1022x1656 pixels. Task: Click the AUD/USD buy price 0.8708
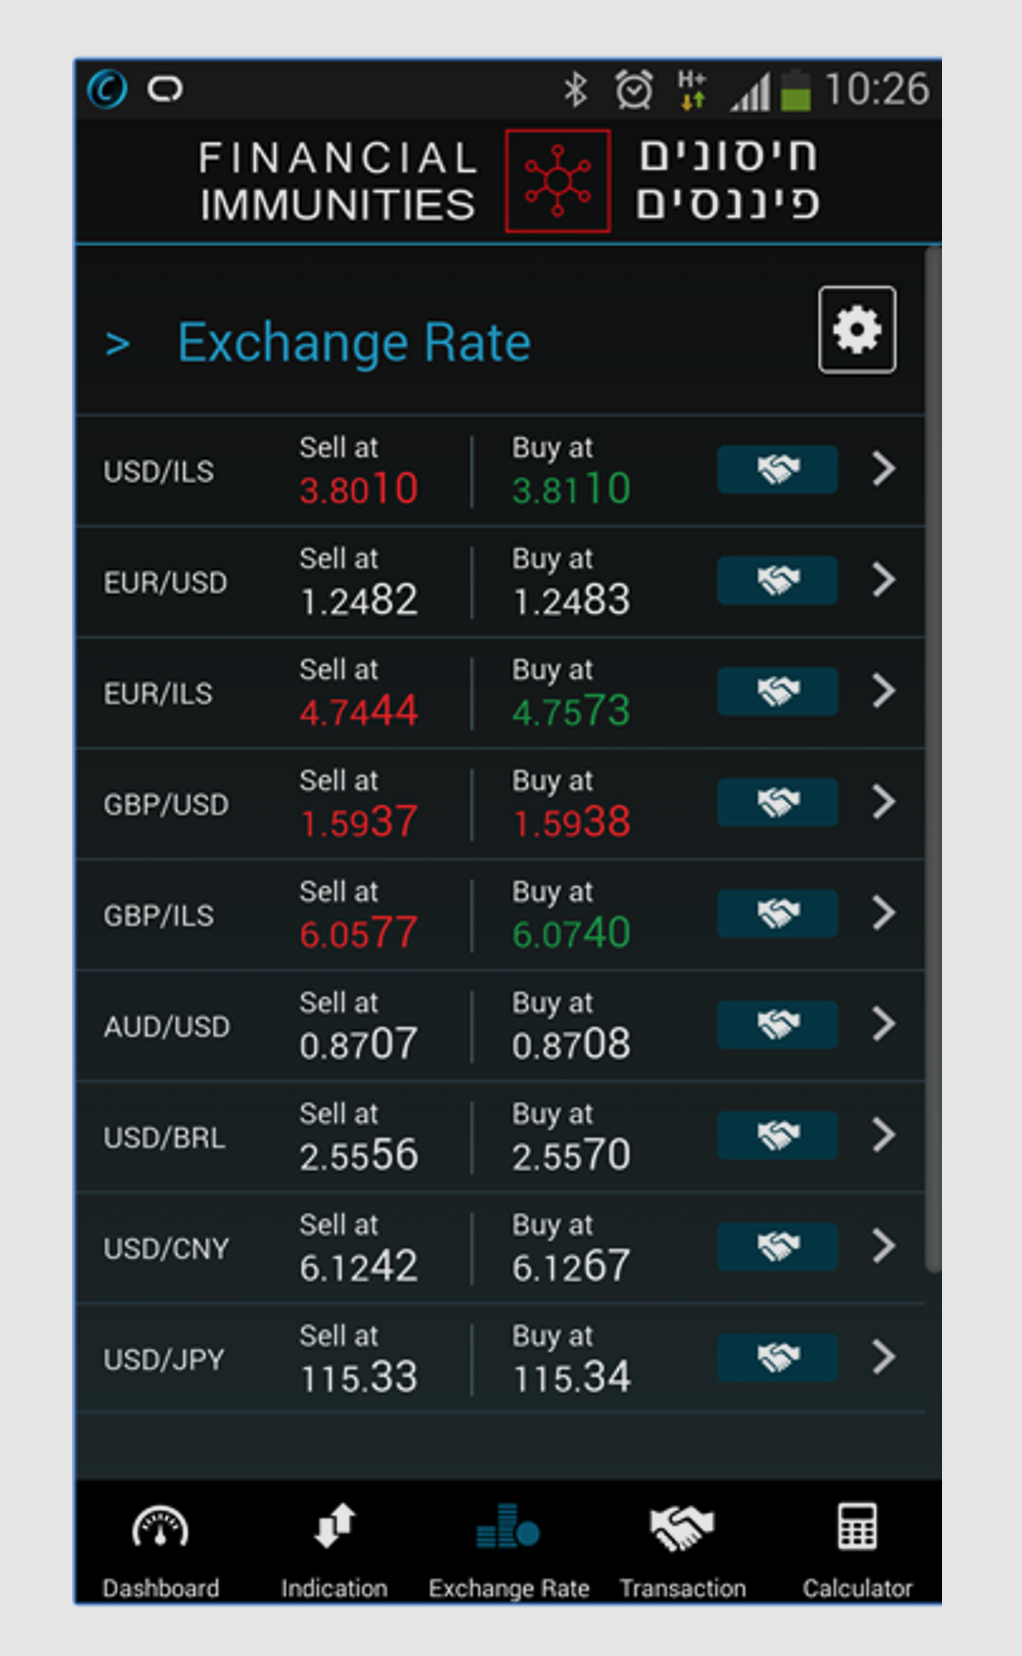tap(571, 1044)
